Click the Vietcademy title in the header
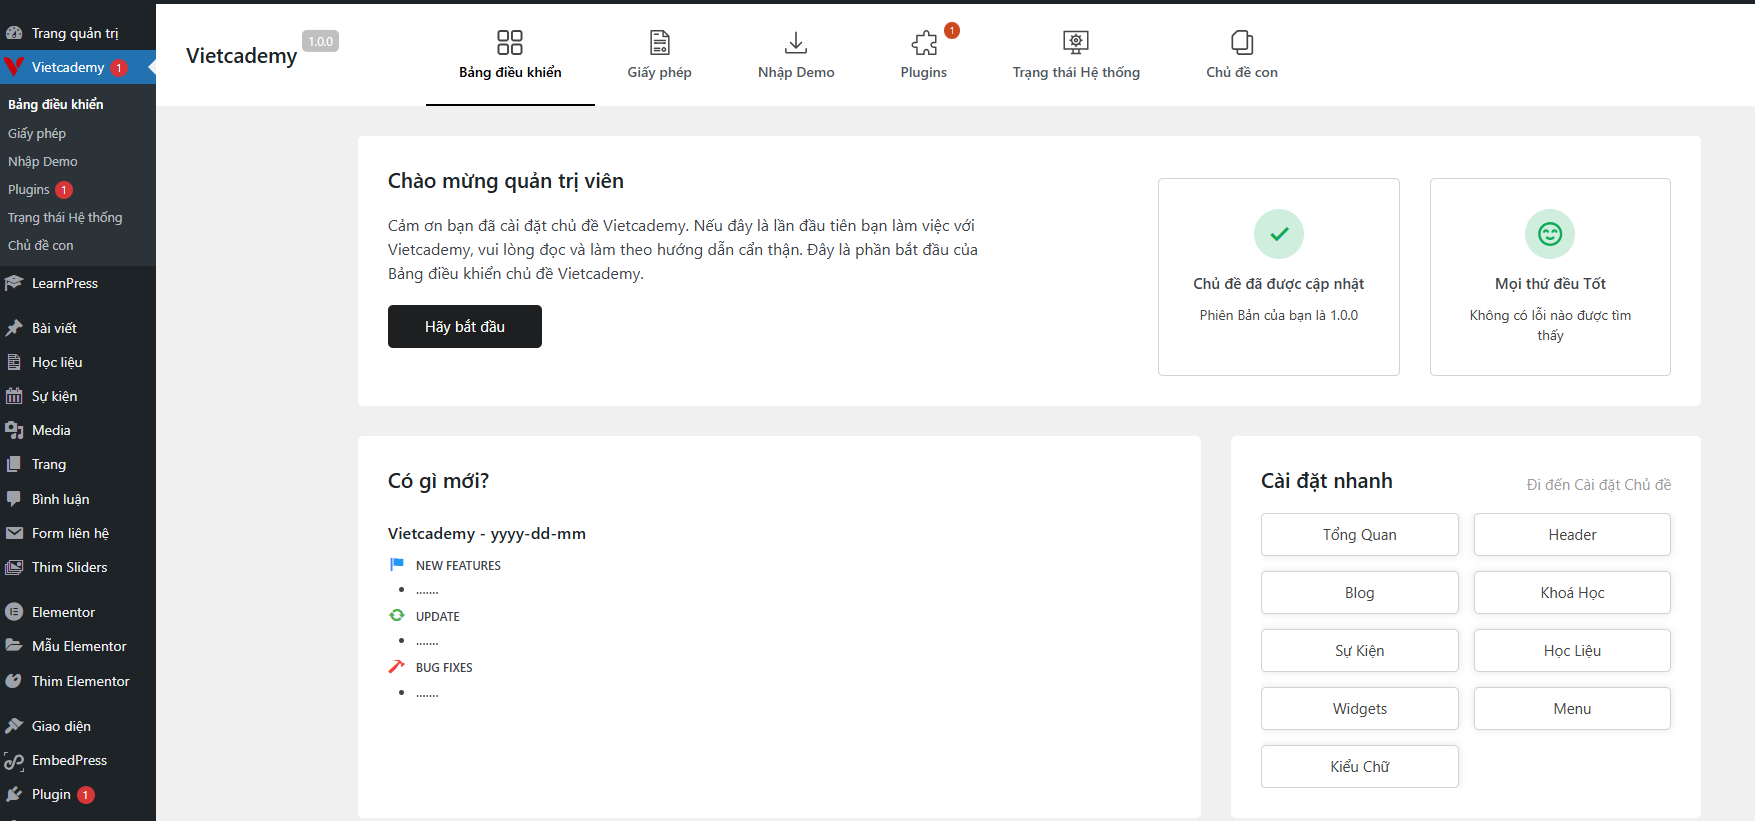Screen dimensions: 1755x821 (242, 56)
